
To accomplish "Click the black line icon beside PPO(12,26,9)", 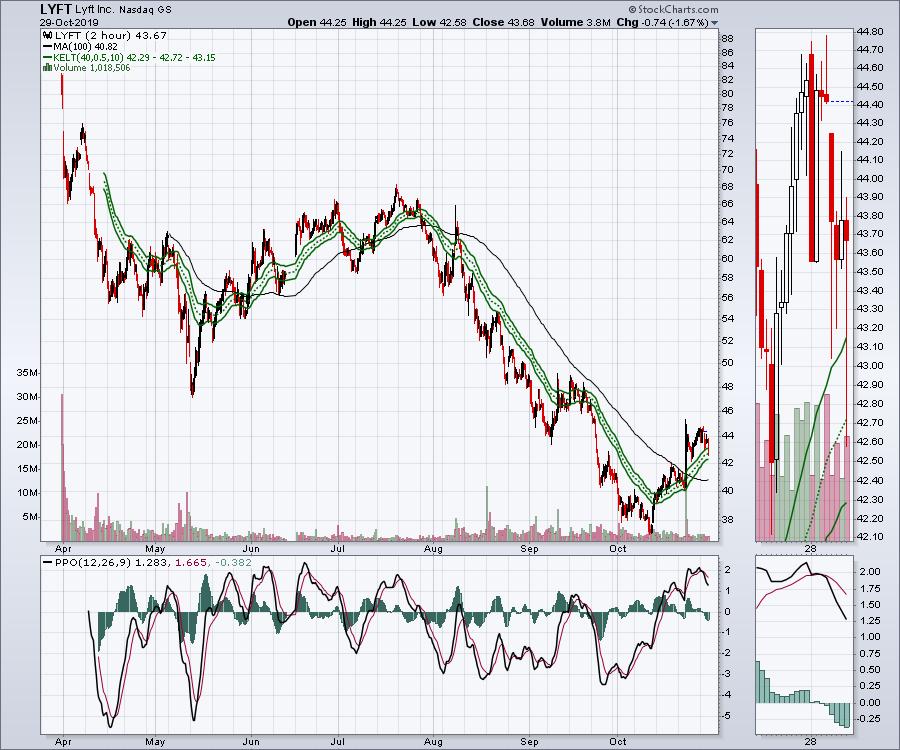I will pyautogui.click(x=47, y=562).
